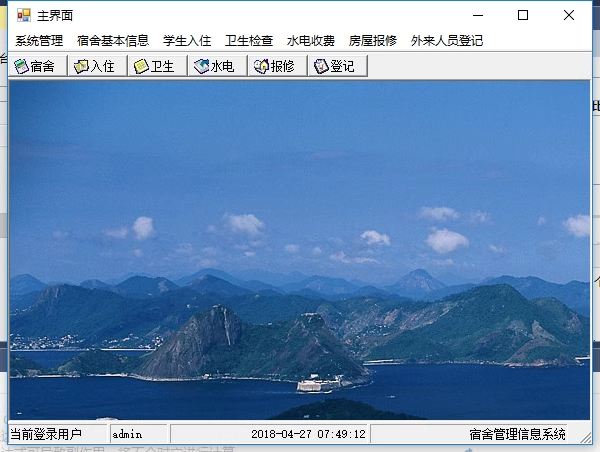Maximize the 主界面 window
Image resolution: width=600 pixels, height=452 pixels.
522,15
